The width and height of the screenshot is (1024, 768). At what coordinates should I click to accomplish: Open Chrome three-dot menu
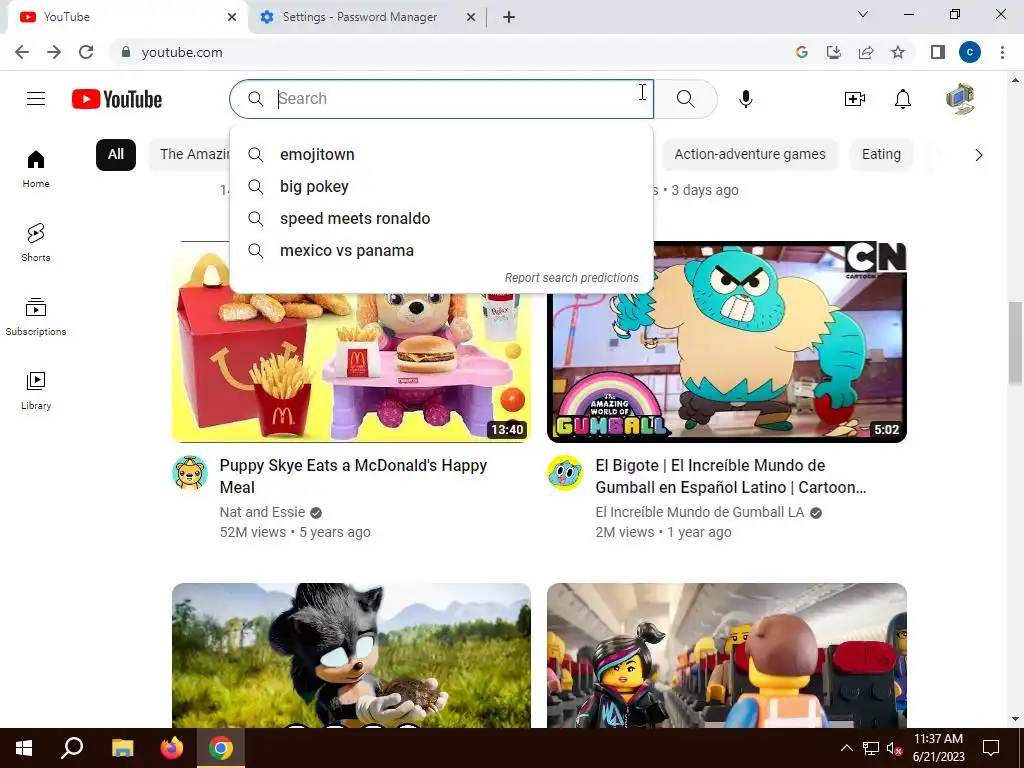pyautogui.click(x=1002, y=52)
